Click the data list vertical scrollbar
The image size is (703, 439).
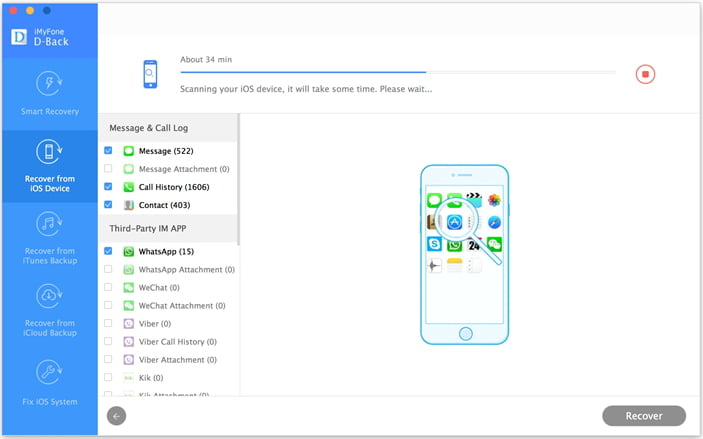point(239,179)
